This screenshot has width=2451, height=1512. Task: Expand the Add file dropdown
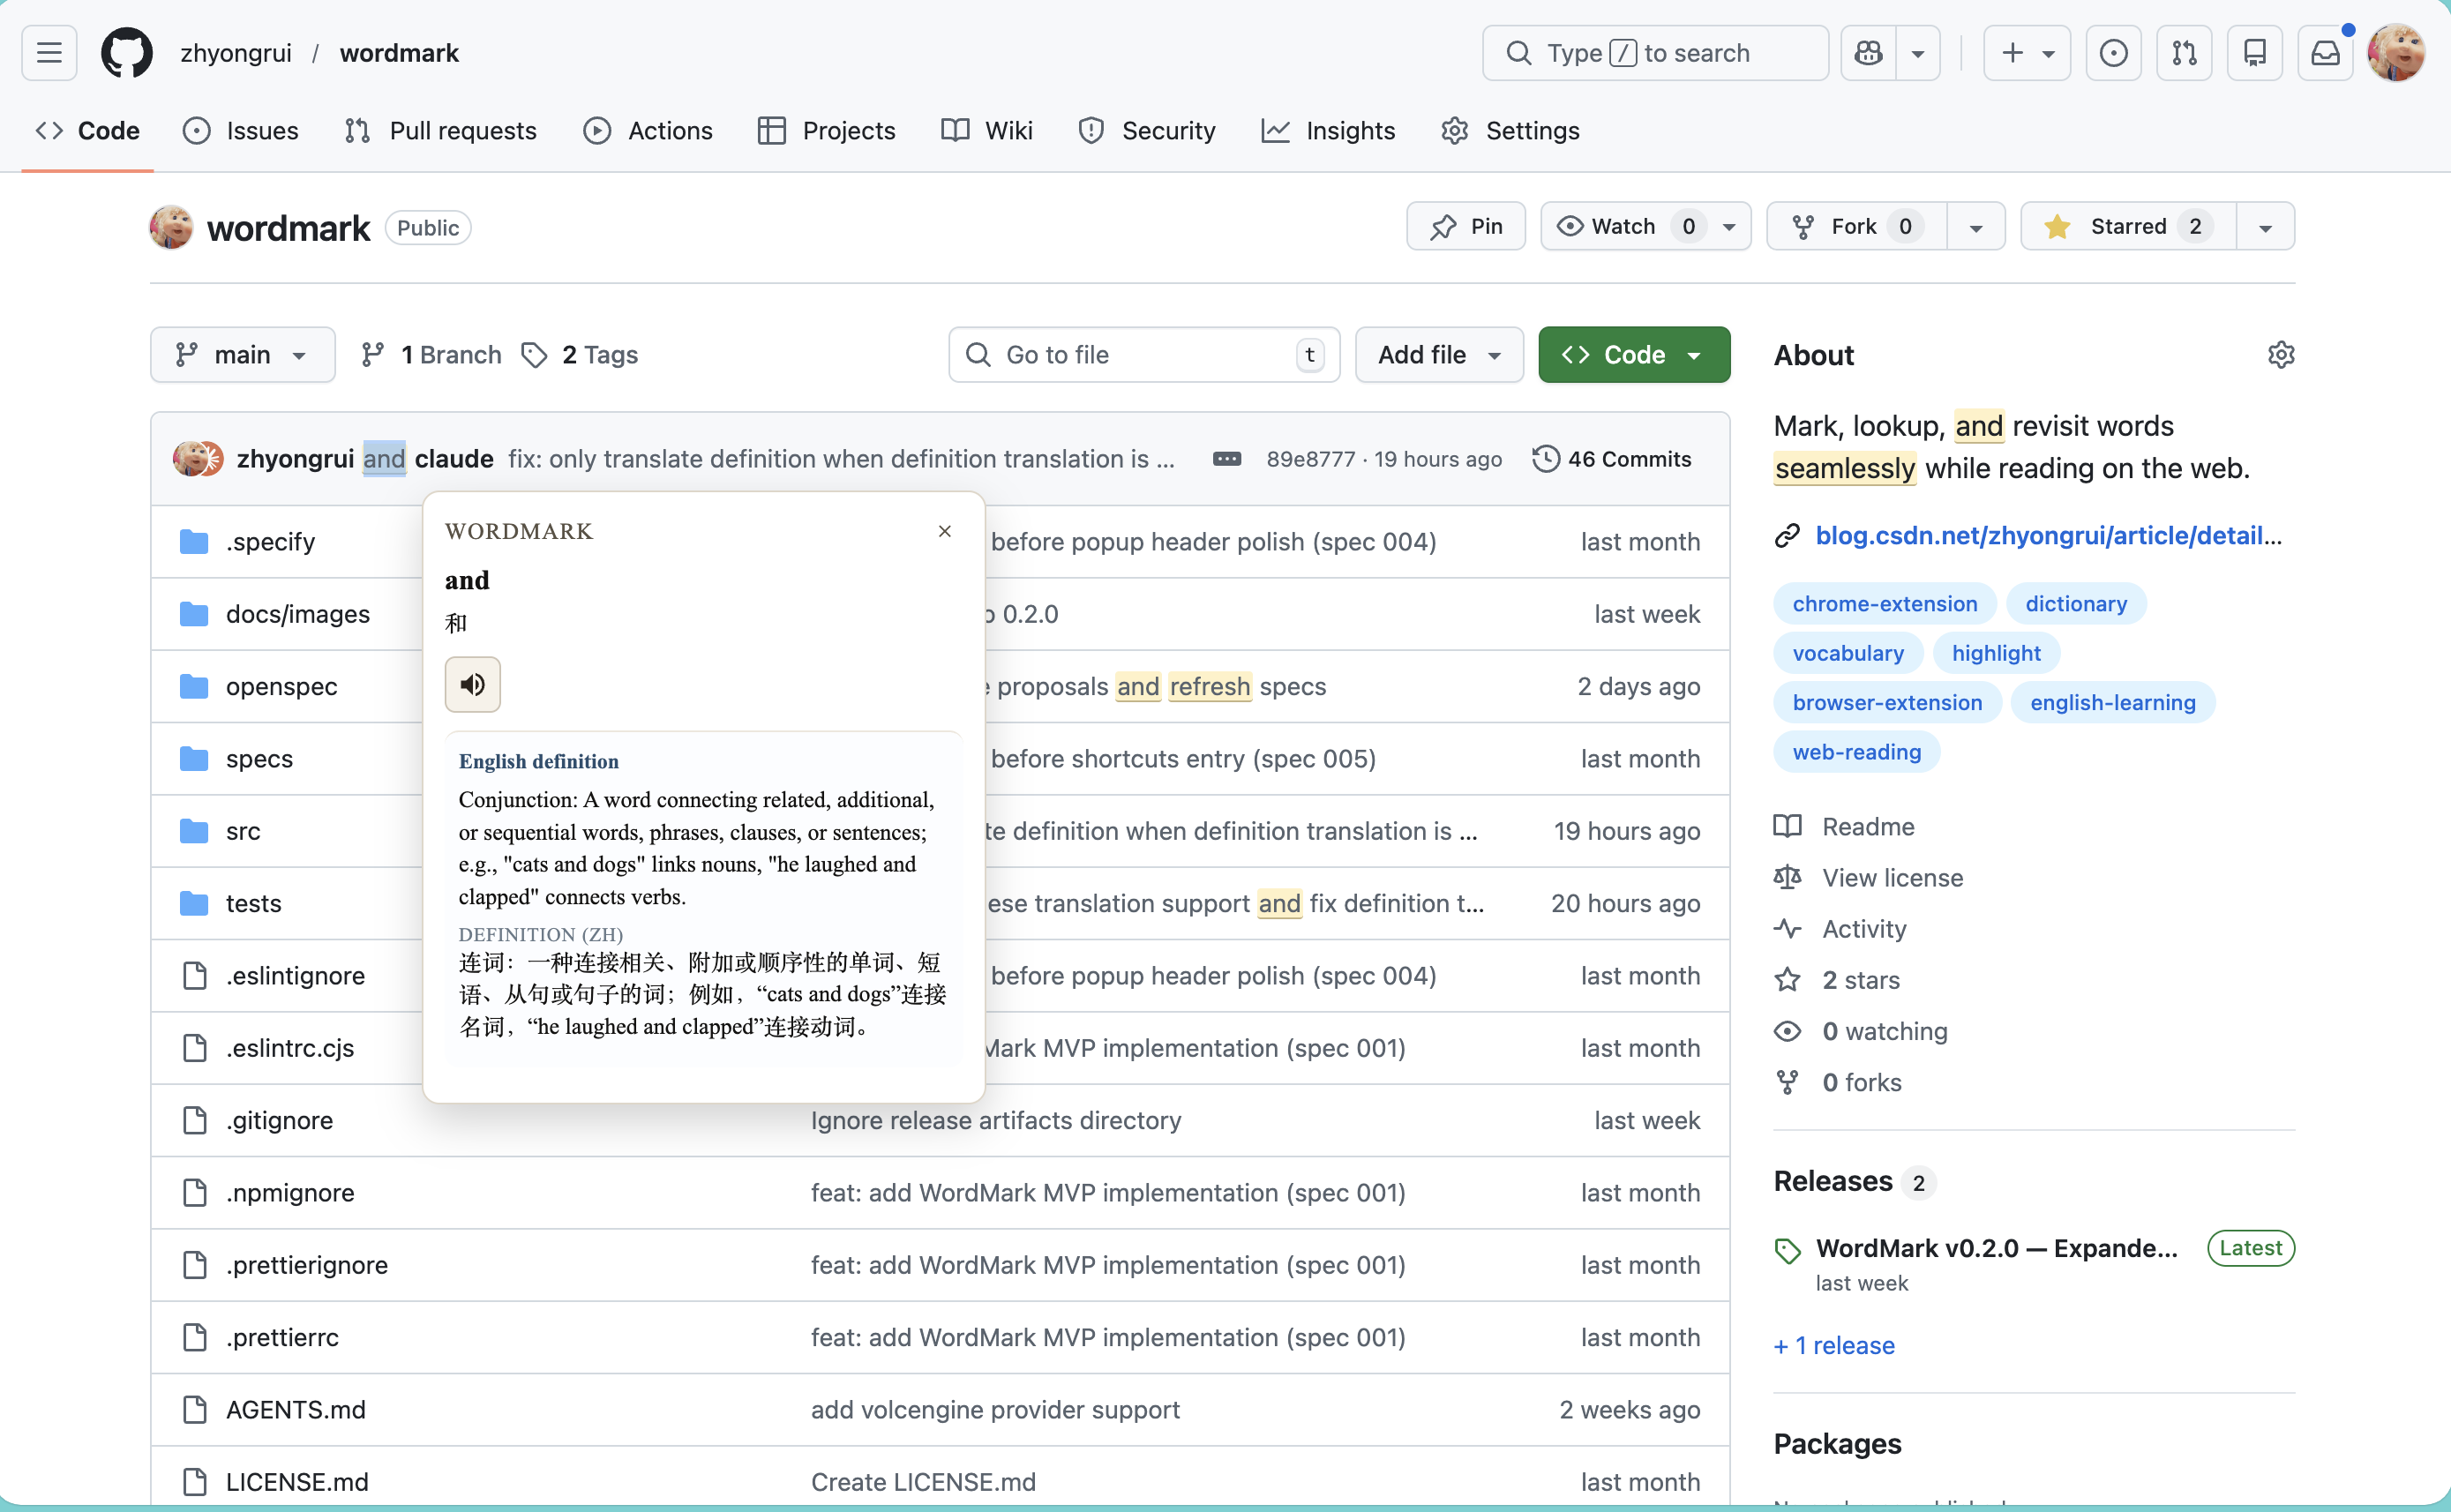(x=1438, y=355)
